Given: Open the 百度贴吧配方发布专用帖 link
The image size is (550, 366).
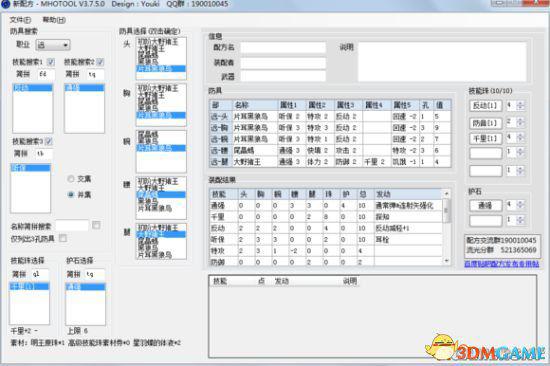Looking at the screenshot, I should 502,264.
